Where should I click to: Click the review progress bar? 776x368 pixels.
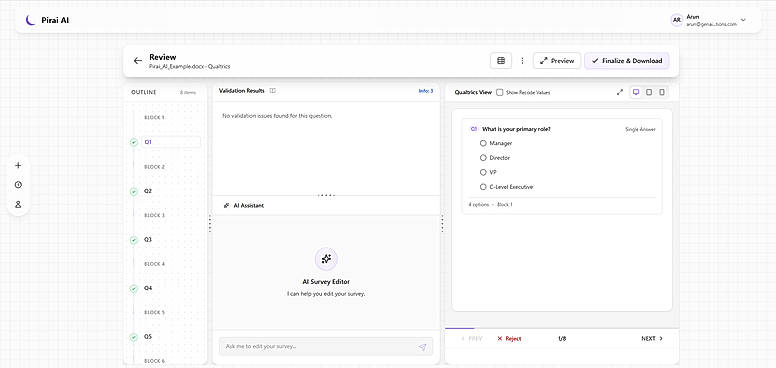tap(562, 328)
